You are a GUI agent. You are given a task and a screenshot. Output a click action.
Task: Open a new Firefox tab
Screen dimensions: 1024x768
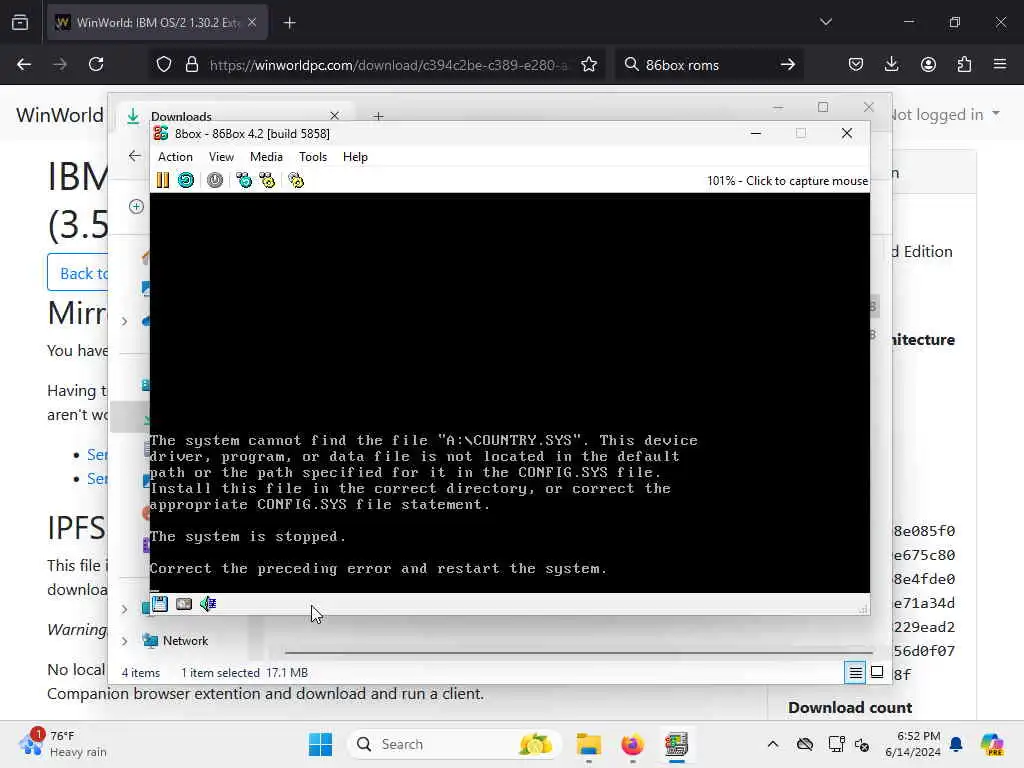click(x=289, y=23)
